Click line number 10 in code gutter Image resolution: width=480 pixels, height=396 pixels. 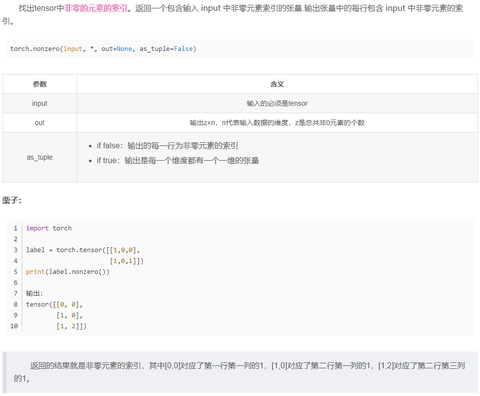point(14,326)
